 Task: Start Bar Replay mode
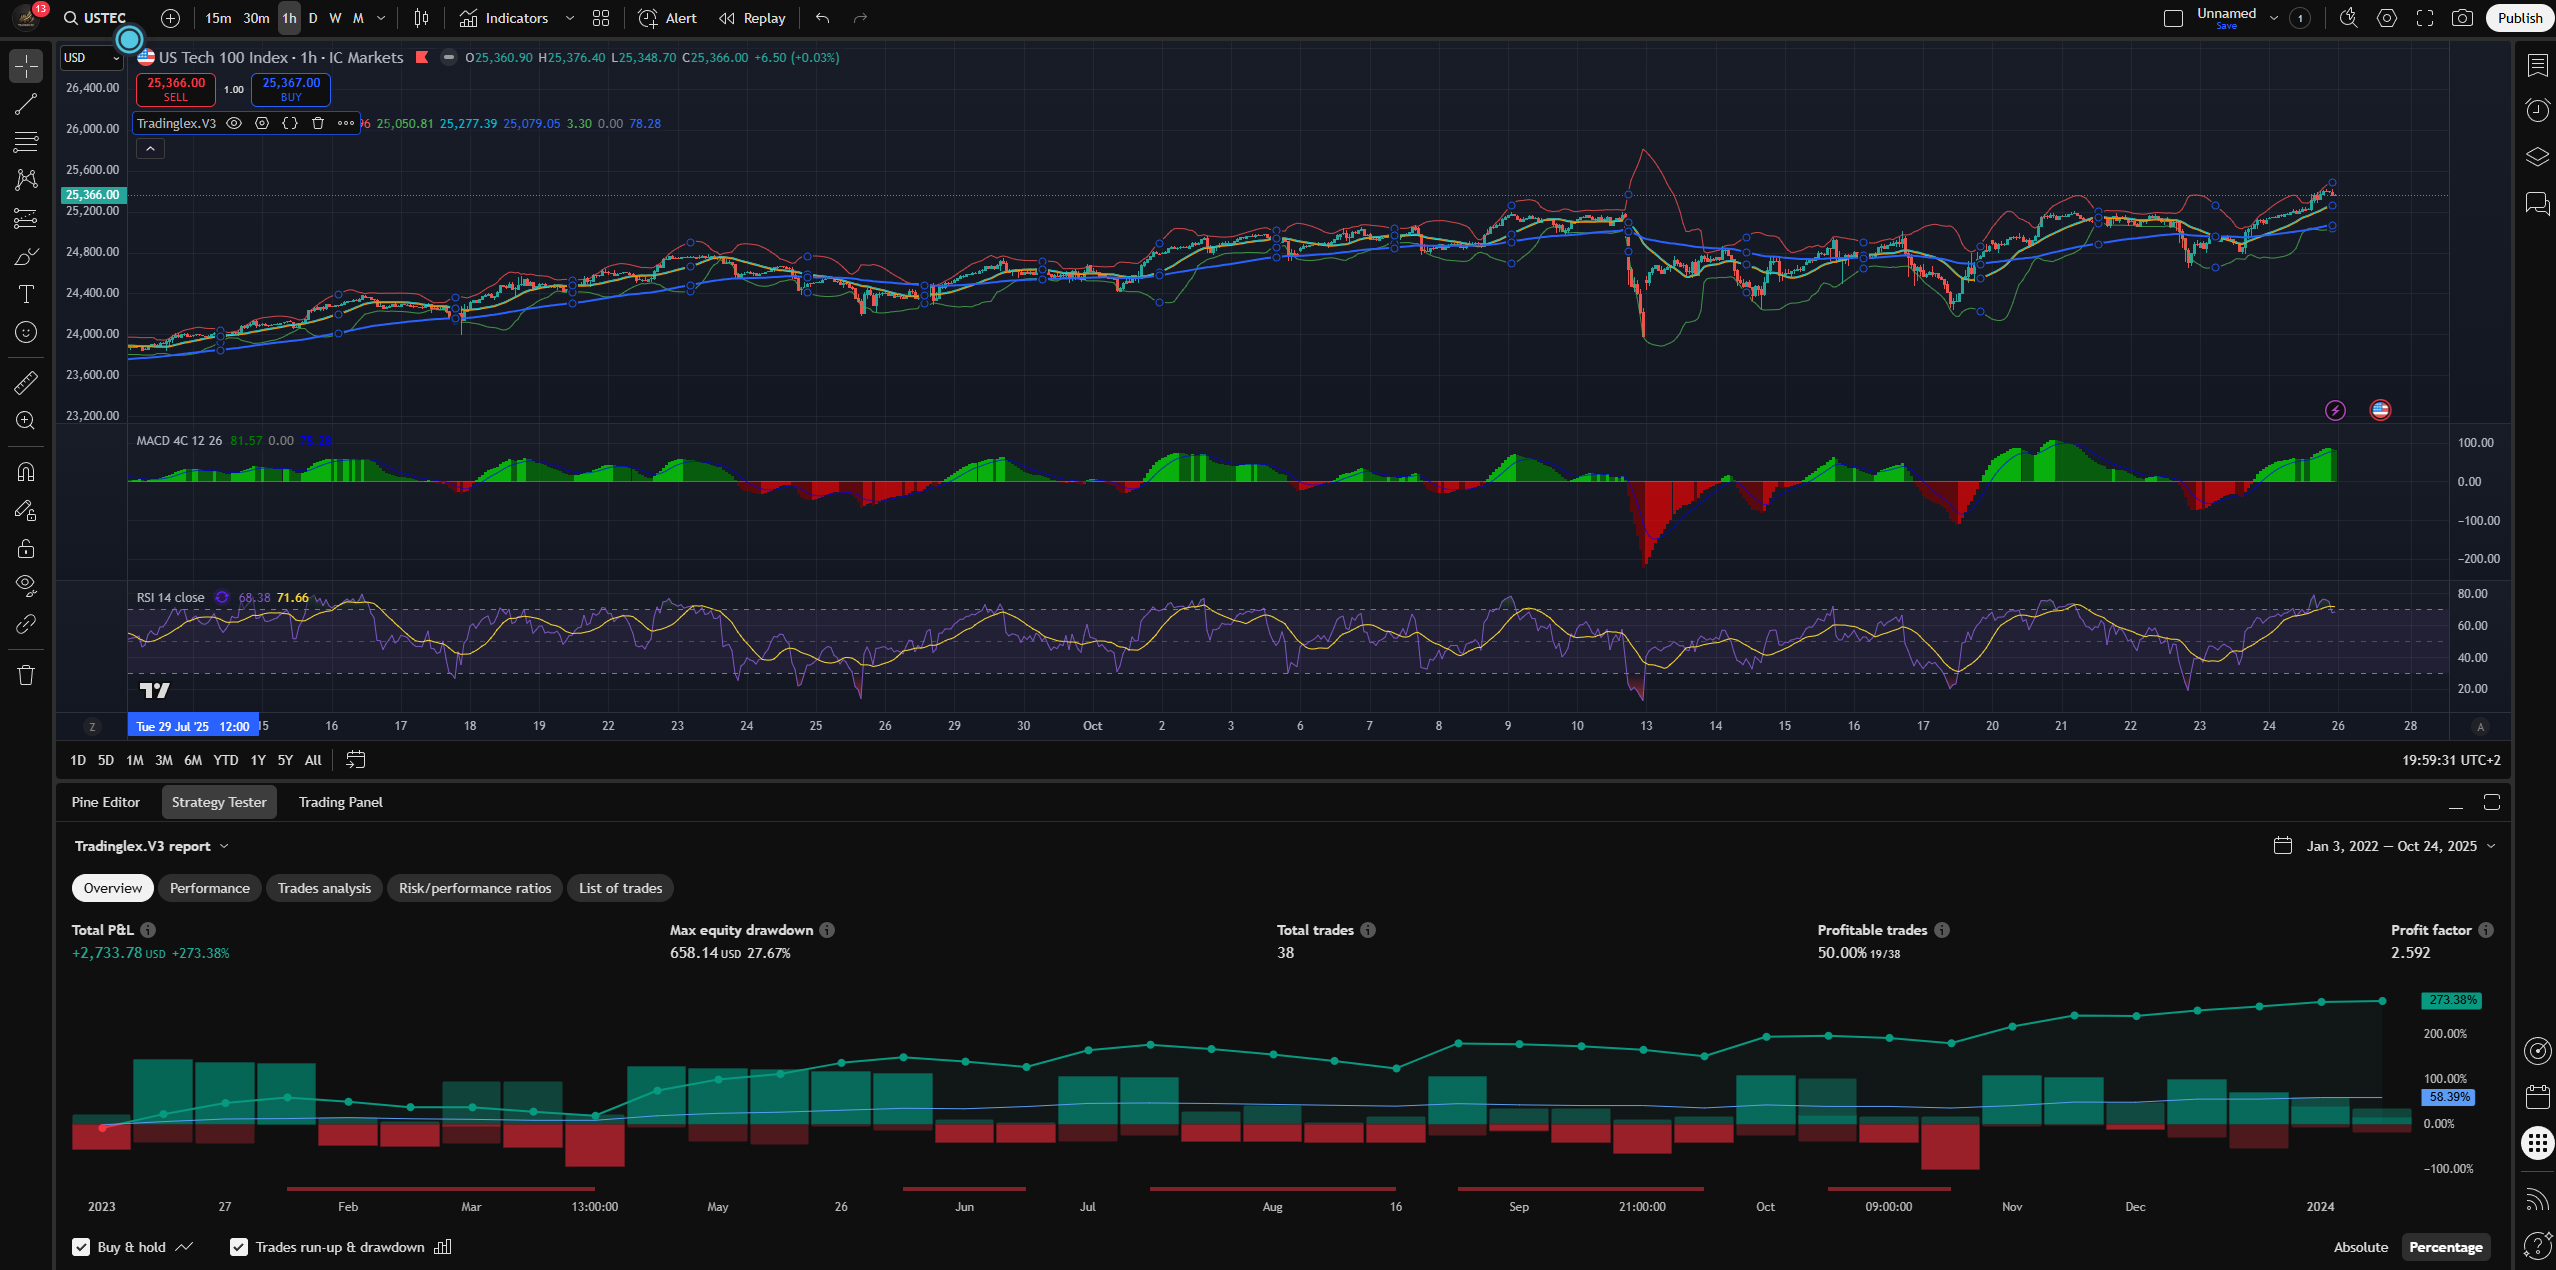[x=752, y=18]
